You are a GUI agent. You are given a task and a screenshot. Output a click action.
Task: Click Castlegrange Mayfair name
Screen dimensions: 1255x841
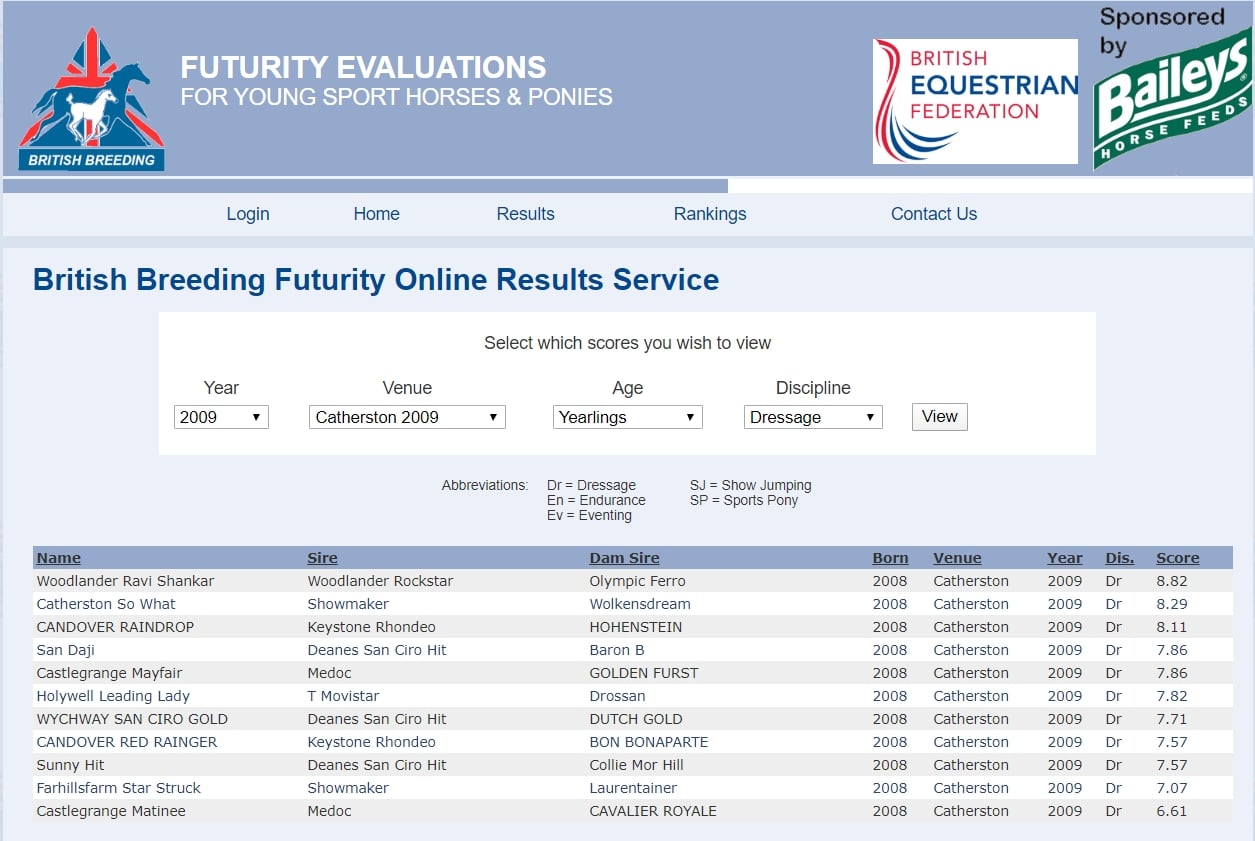pyautogui.click(x=109, y=673)
